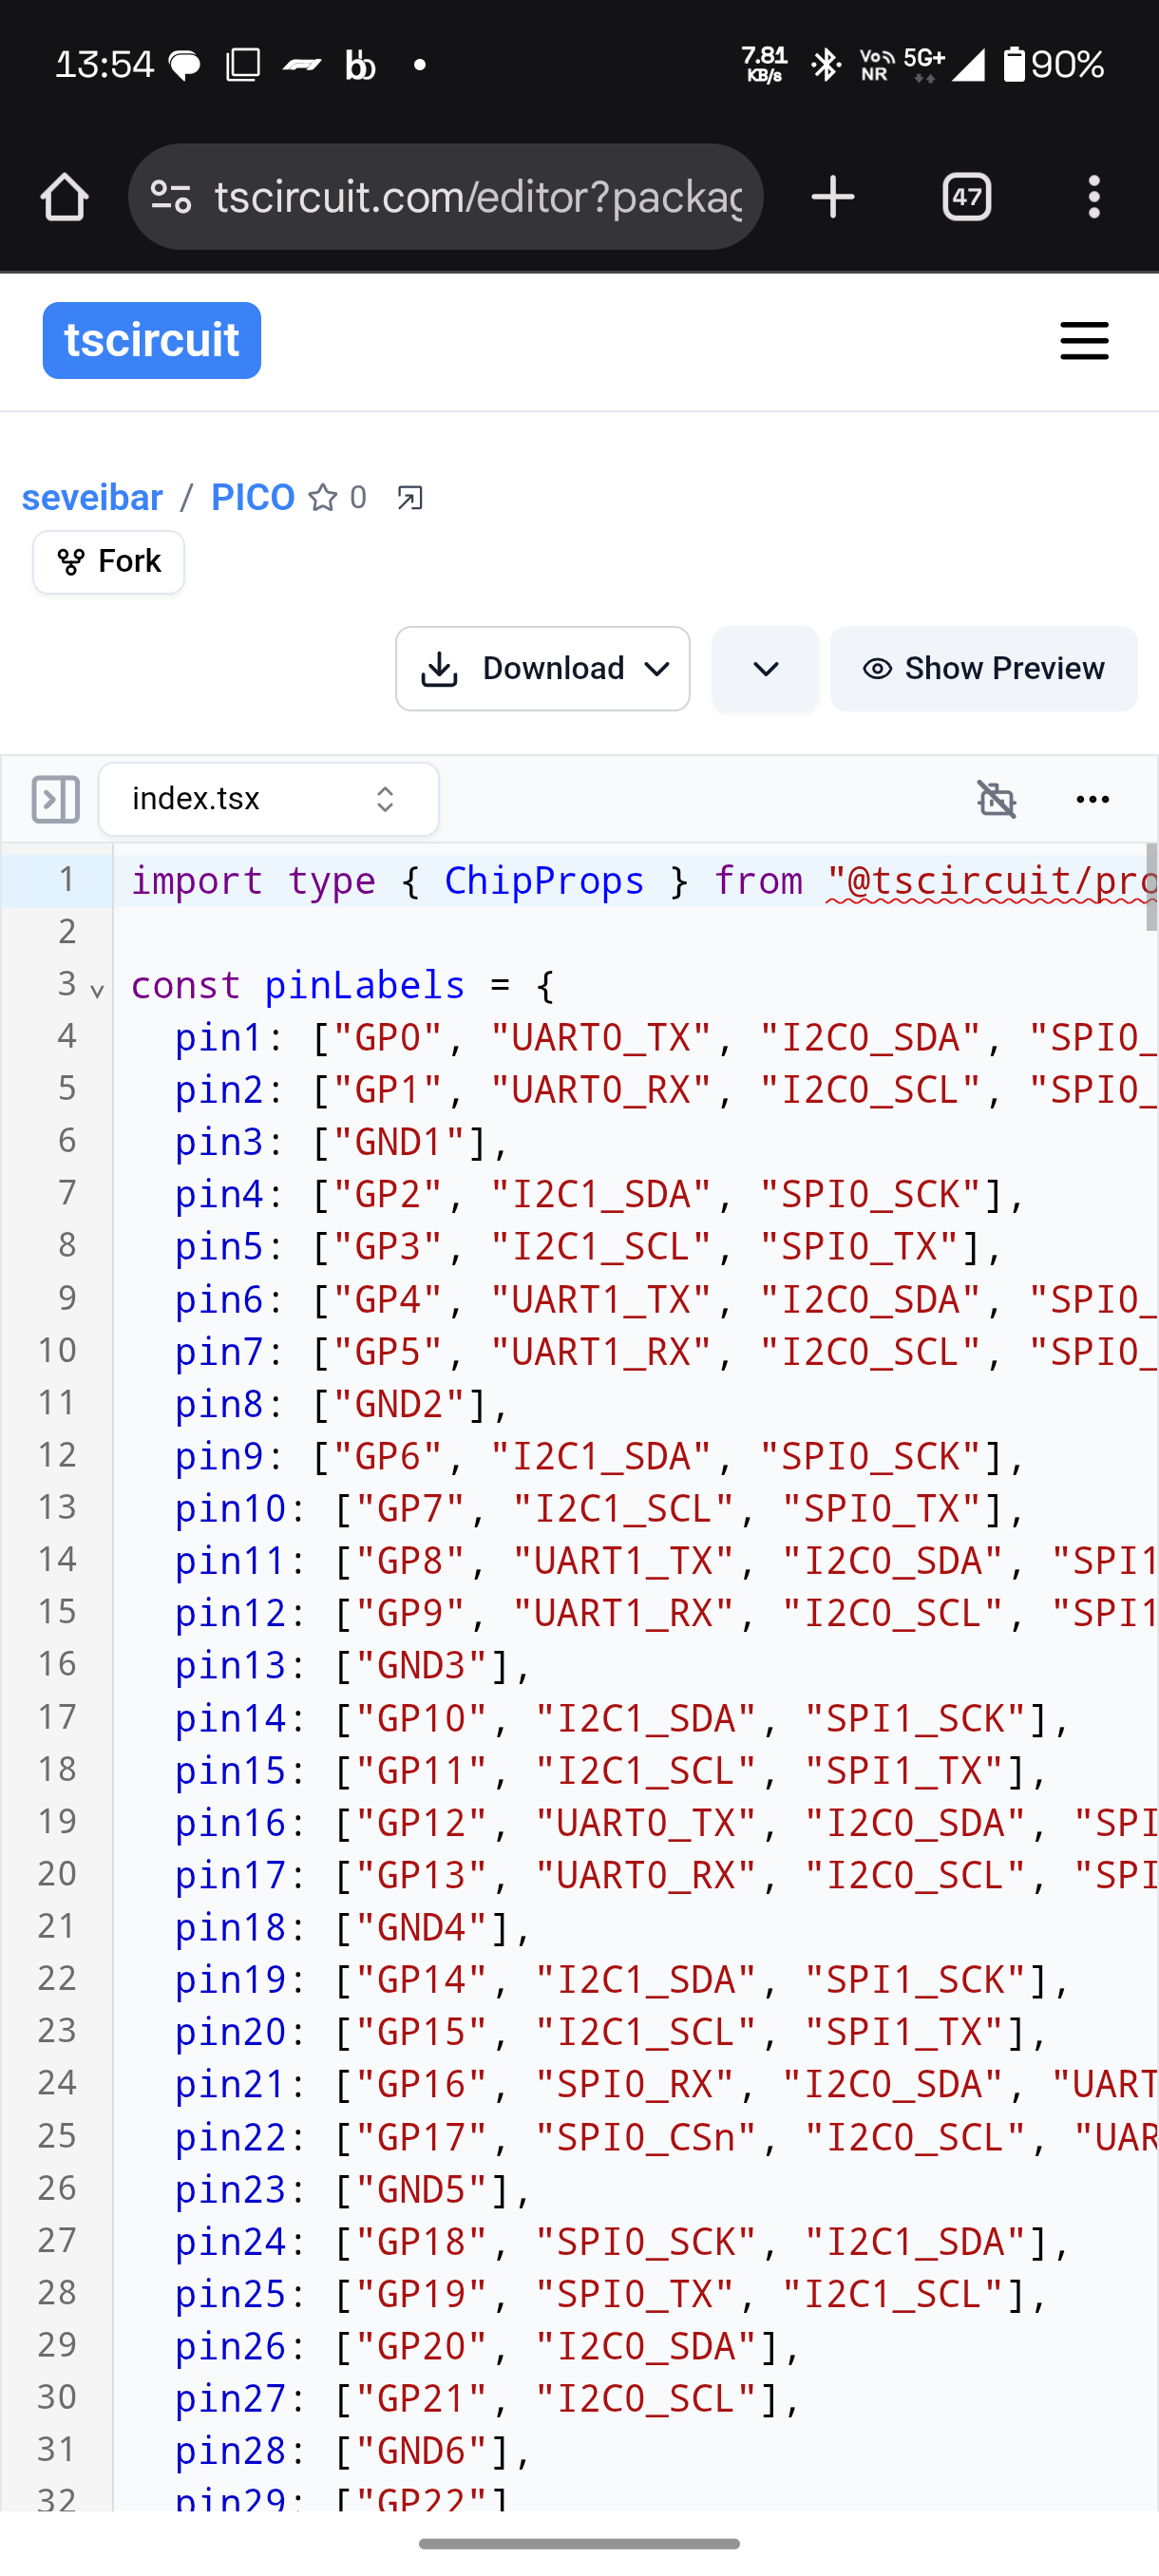Viewport: 1159px width, 2576px height.
Task: Click "SPI0_CSn" on pin22 line
Action: pos(647,2137)
